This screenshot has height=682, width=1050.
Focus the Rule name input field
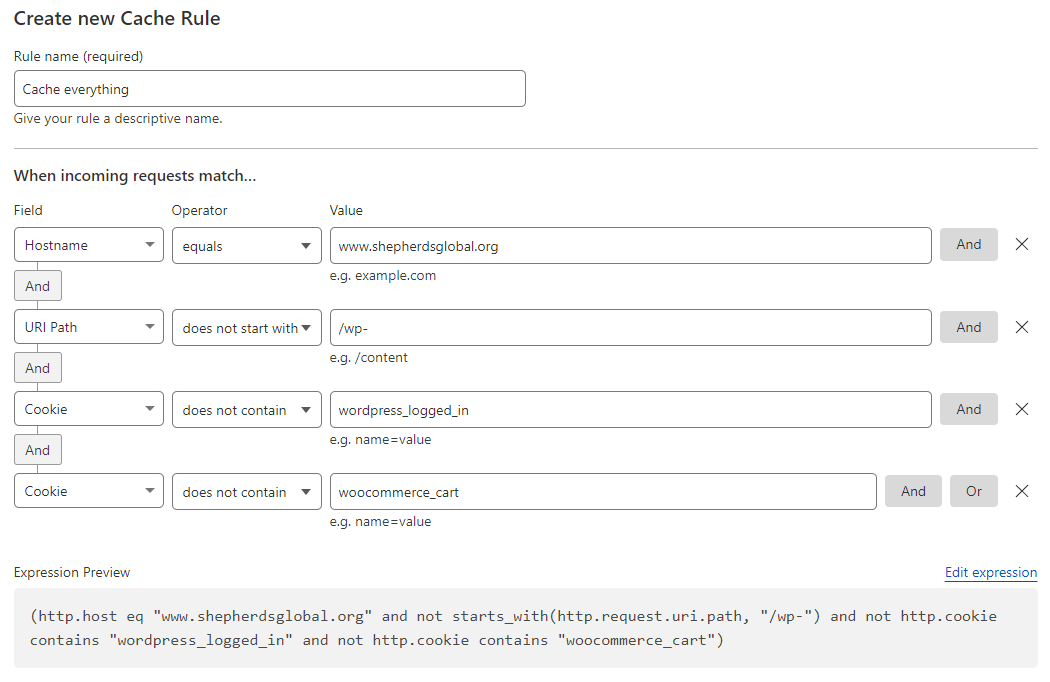coord(269,89)
